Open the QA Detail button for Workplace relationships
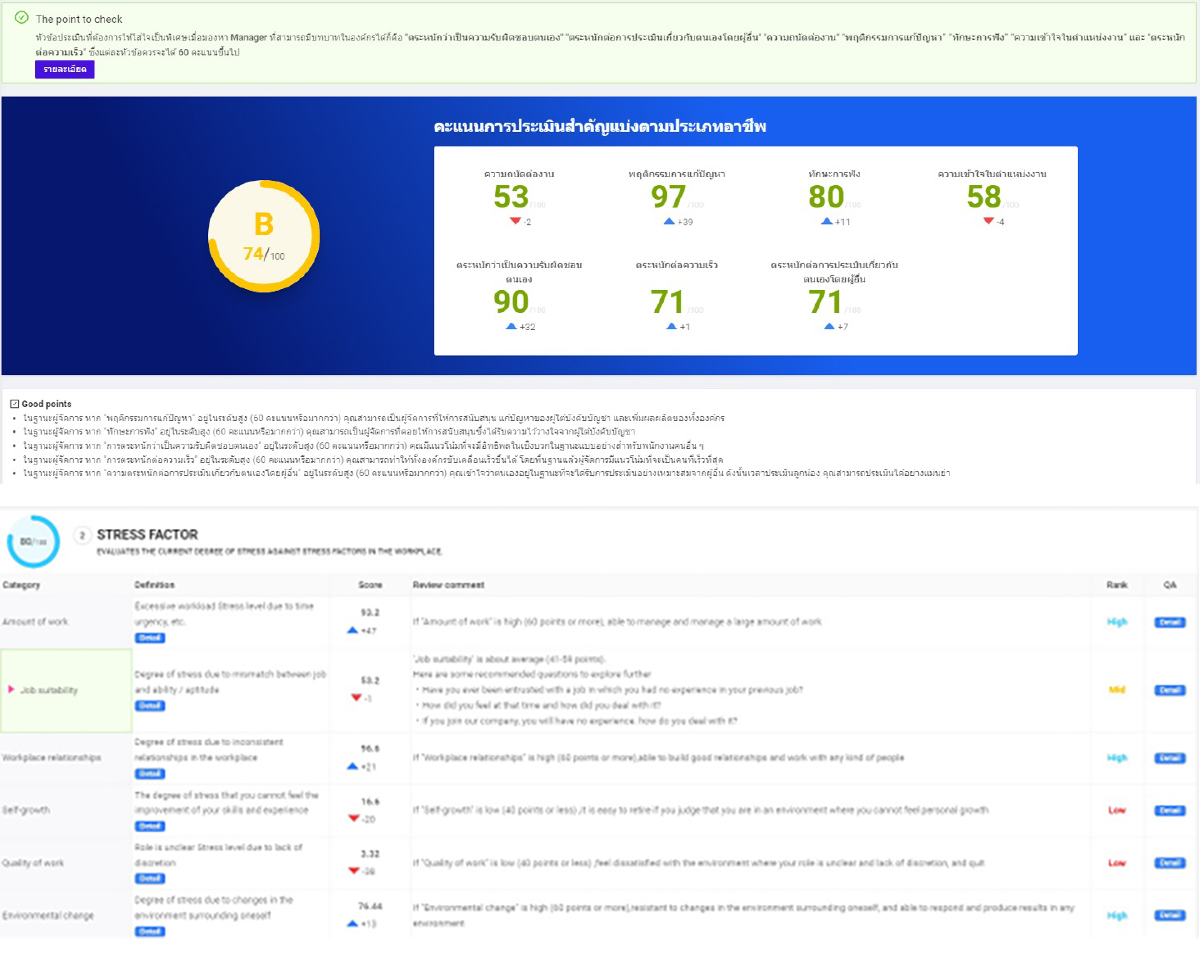The width and height of the screenshot is (1200, 958). pyautogui.click(x=1169, y=758)
